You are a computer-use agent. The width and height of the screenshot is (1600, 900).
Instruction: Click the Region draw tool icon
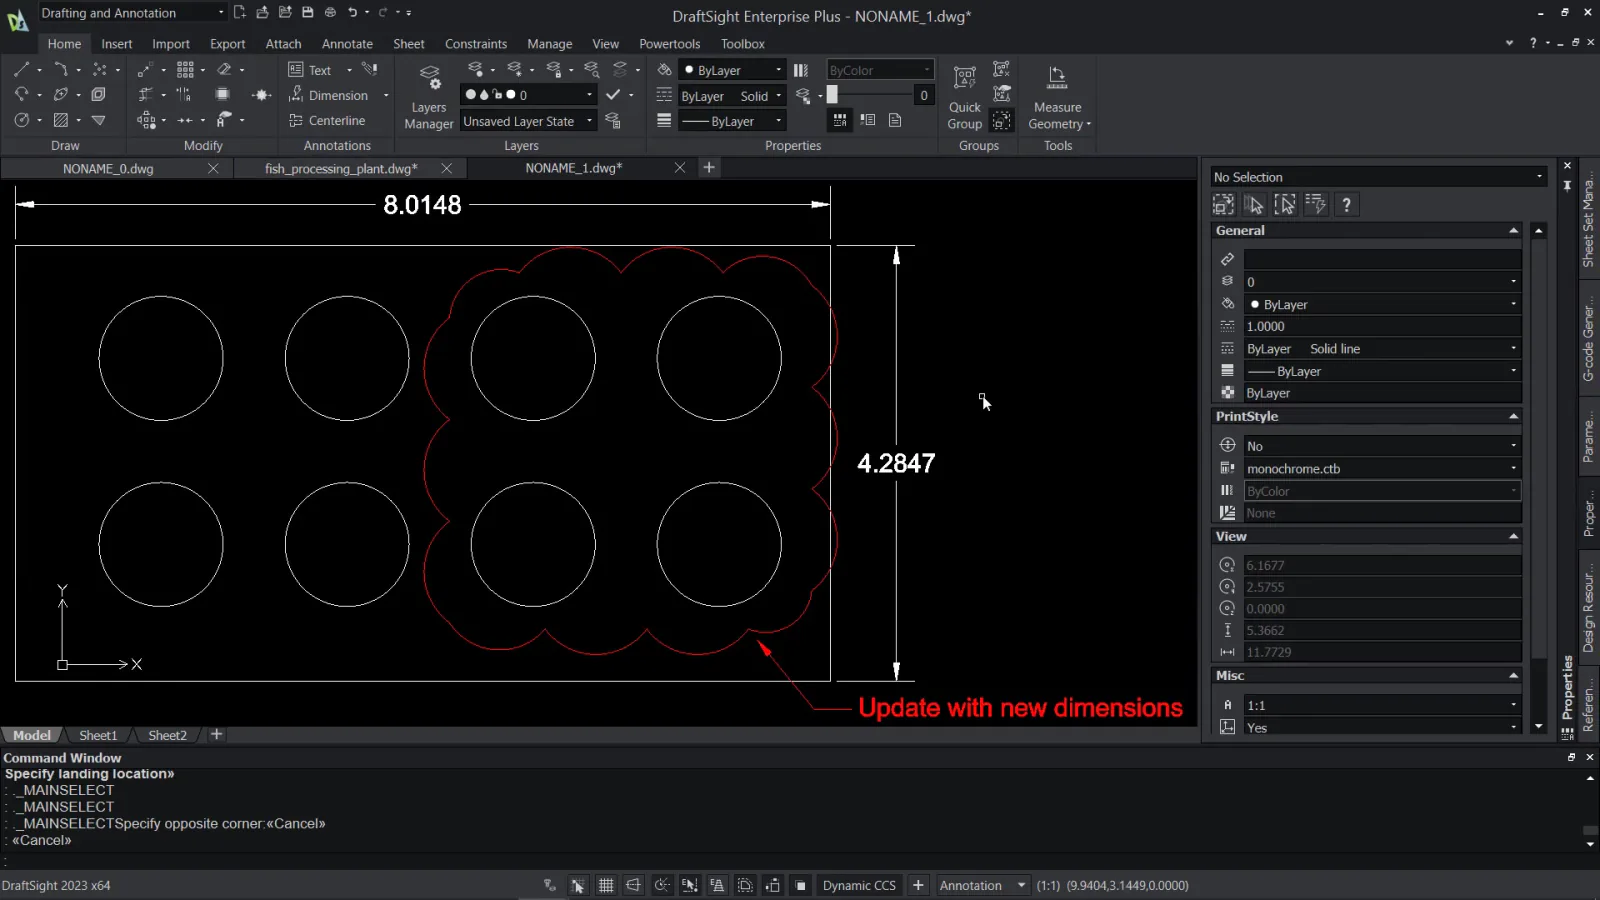[x=98, y=94]
